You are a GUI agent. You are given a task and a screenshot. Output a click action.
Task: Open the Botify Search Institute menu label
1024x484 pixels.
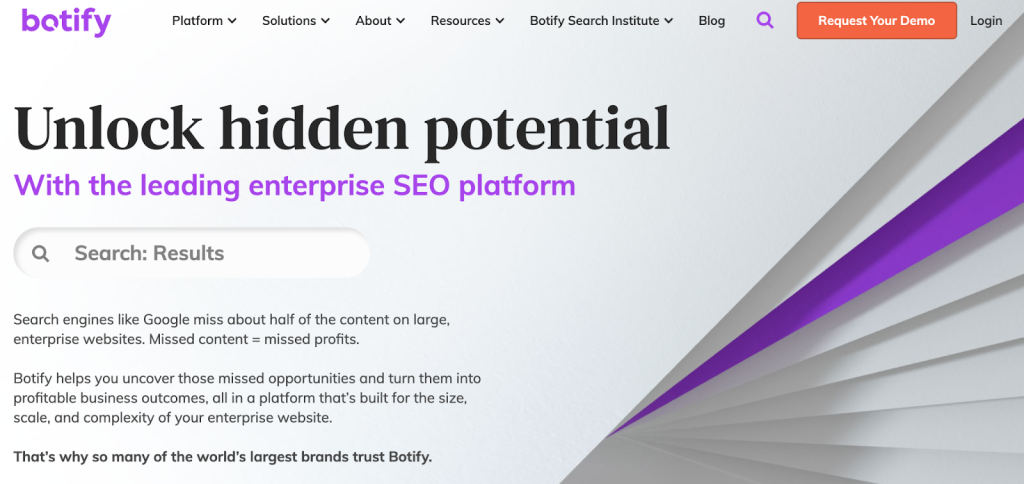pos(594,21)
